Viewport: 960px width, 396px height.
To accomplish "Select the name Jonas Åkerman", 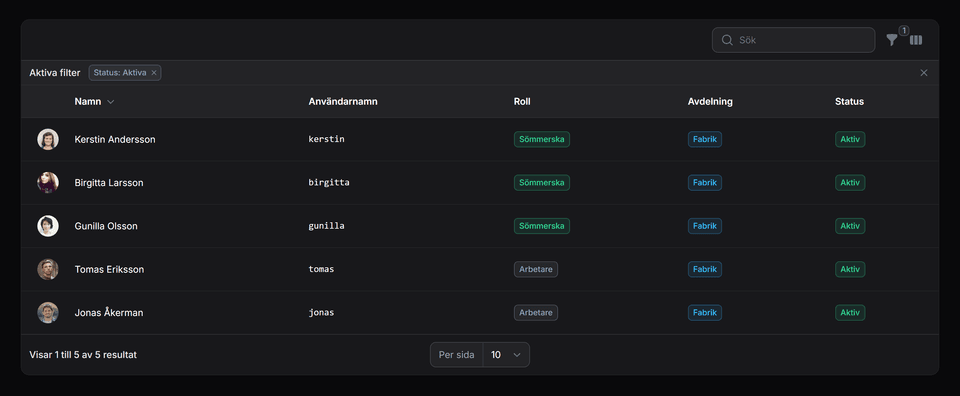I will 109,313.
